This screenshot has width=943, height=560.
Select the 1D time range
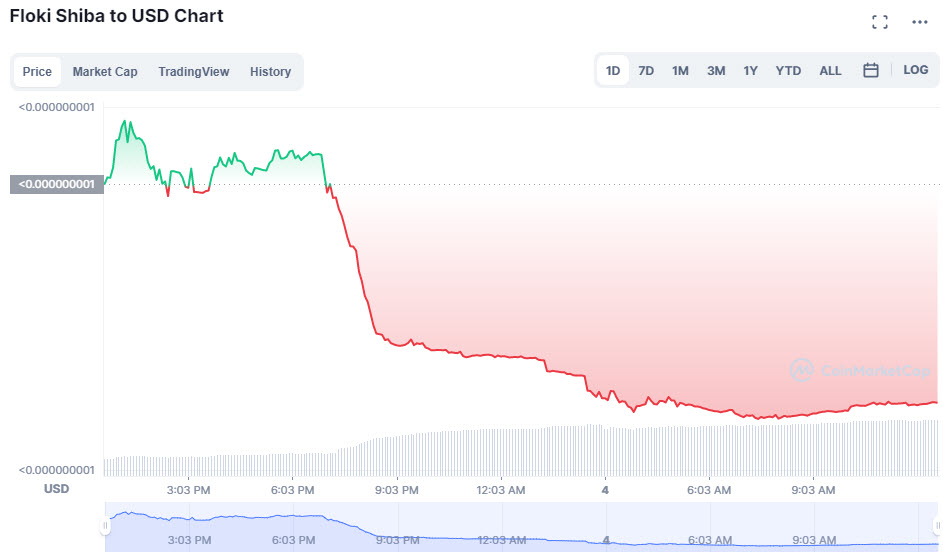pos(613,70)
